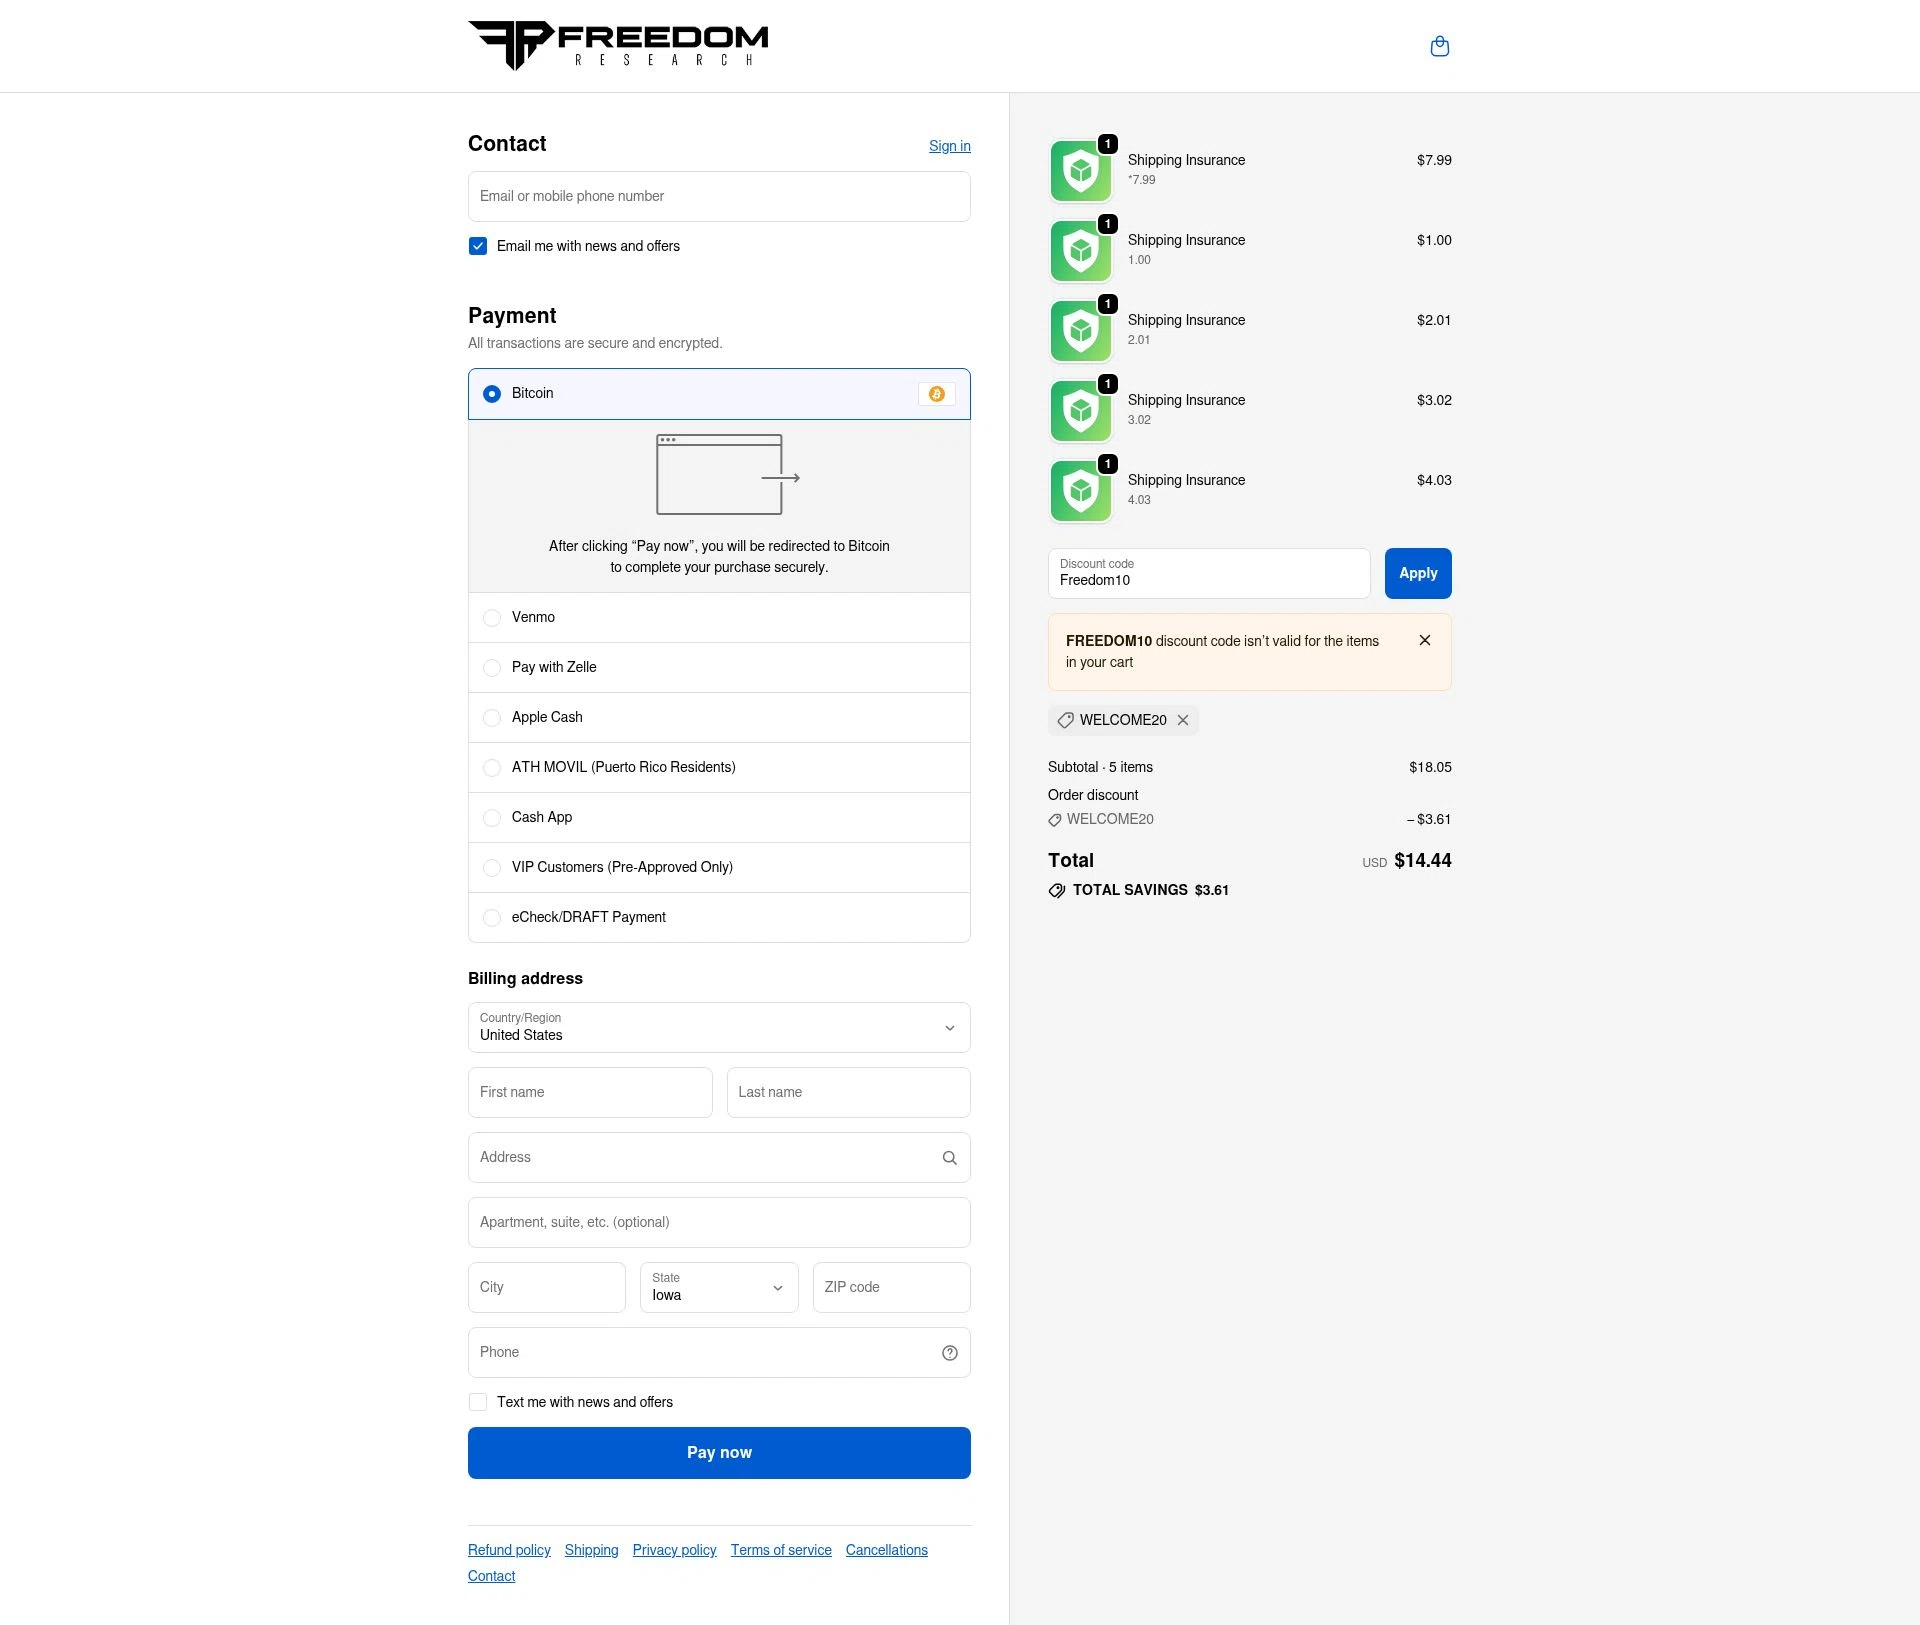Screen dimensions: 1920x1625
Task: Remove the WELCOME20 discount tag
Action: 1183,720
